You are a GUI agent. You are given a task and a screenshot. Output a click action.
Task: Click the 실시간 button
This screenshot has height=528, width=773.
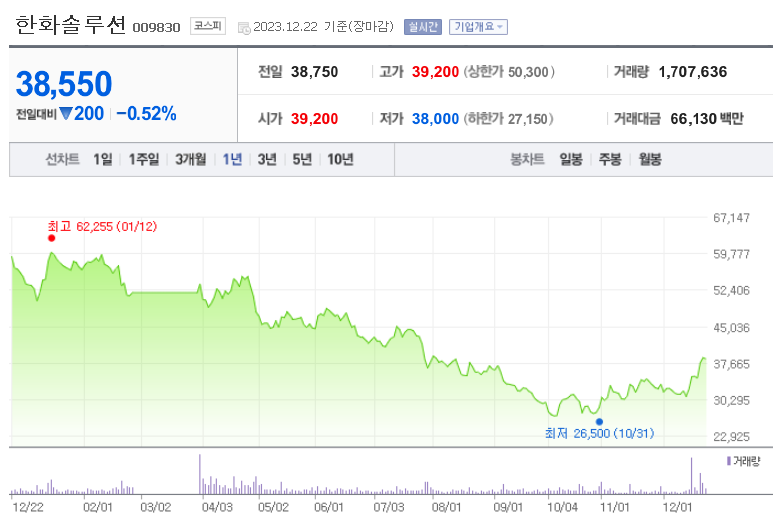pyautogui.click(x=422, y=27)
